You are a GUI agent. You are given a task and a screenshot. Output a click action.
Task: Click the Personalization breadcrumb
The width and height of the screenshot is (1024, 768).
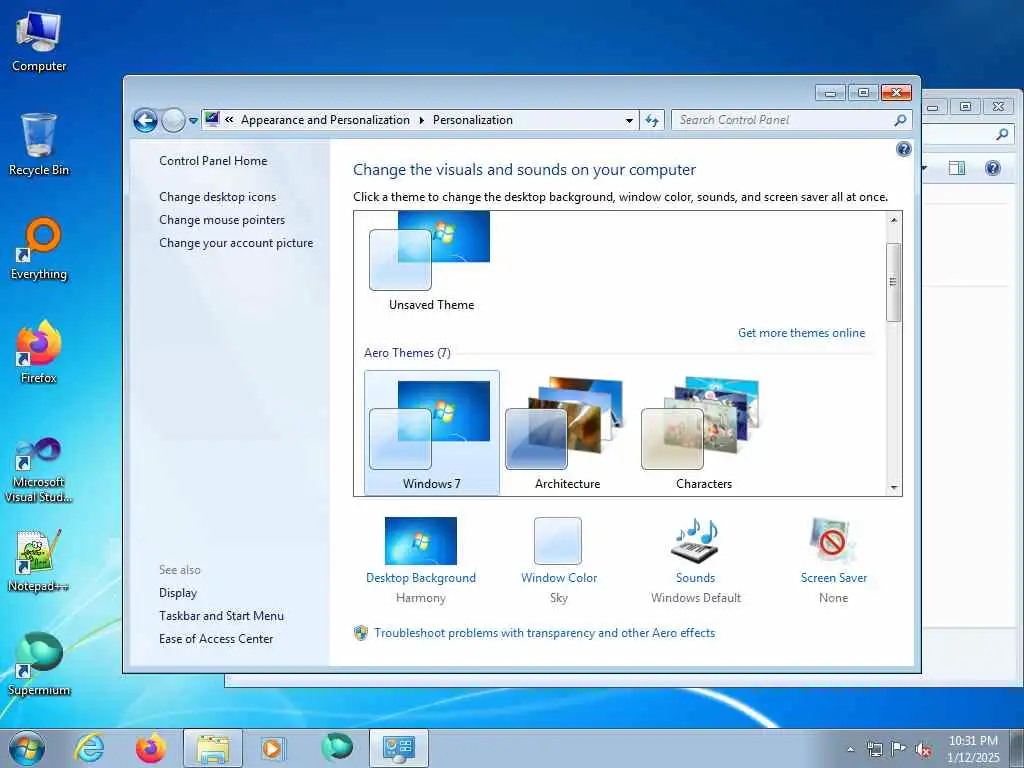[x=473, y=120]
